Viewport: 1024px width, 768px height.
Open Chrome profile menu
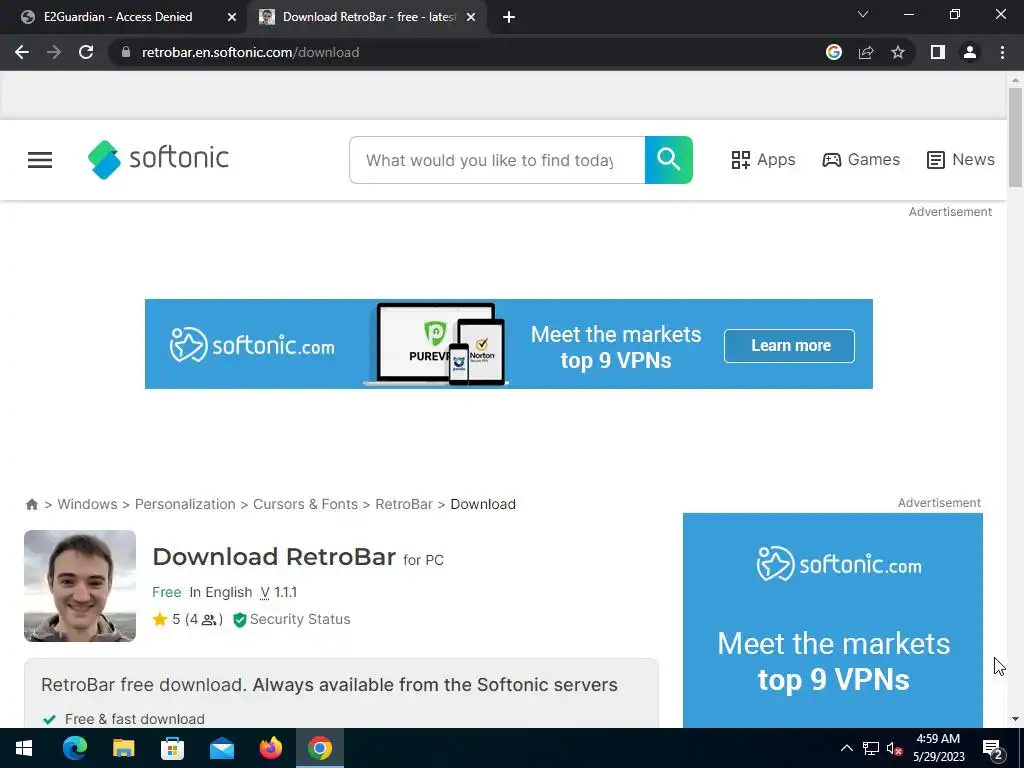click(x=970, y=52)
